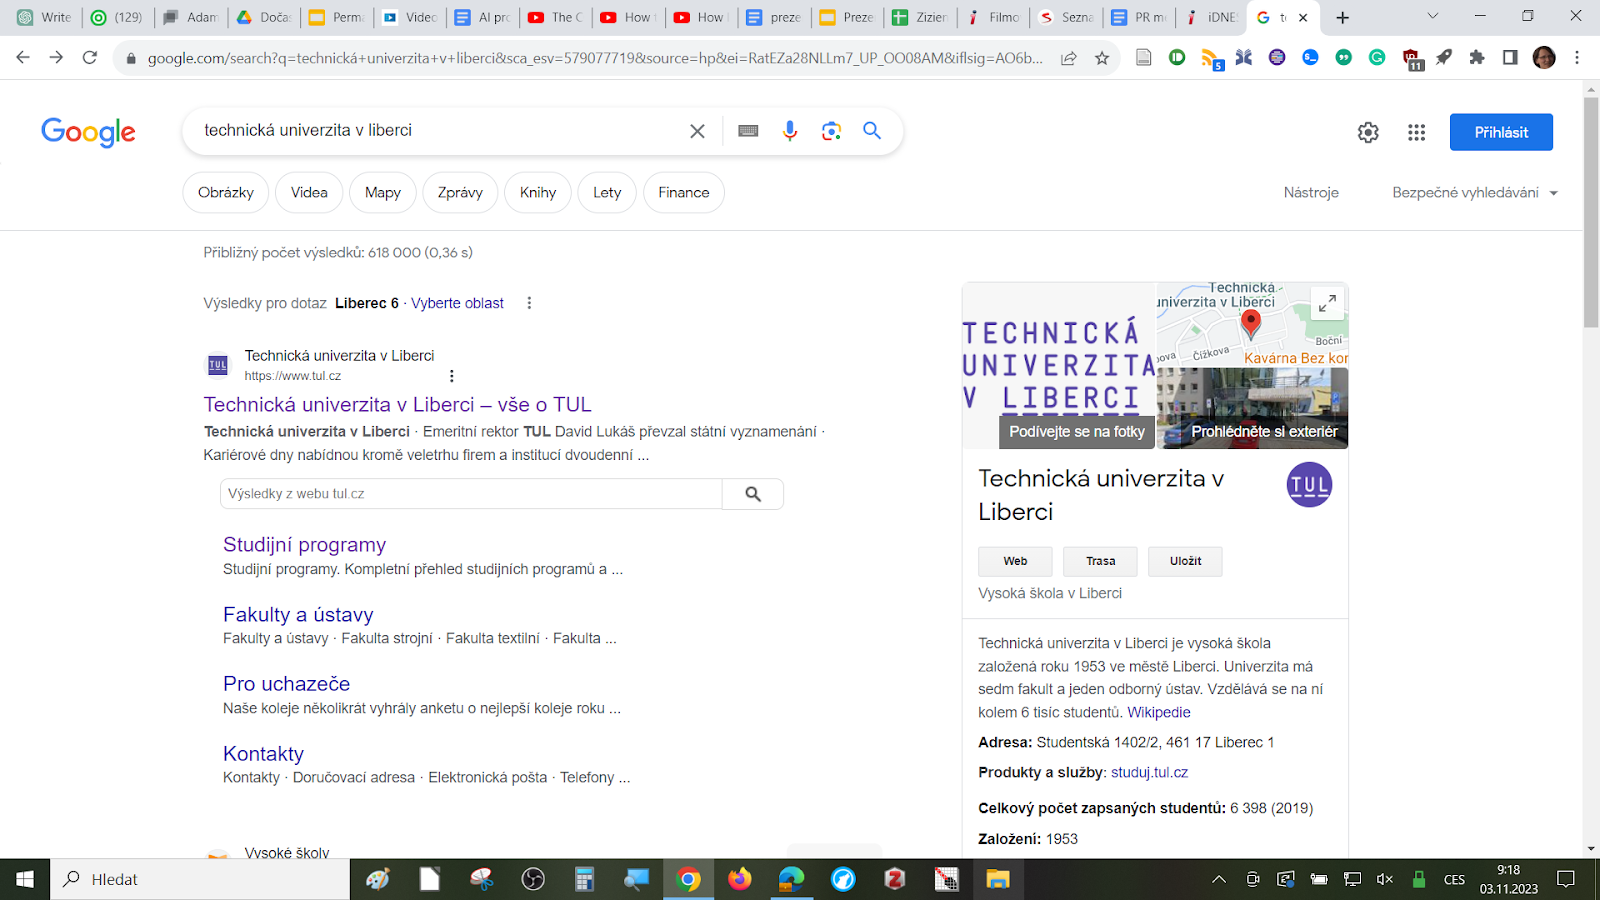Screen dimensions: 1600x900
Task: Open the tab search dropdown arrow
Action: [x=1432, y=17]
